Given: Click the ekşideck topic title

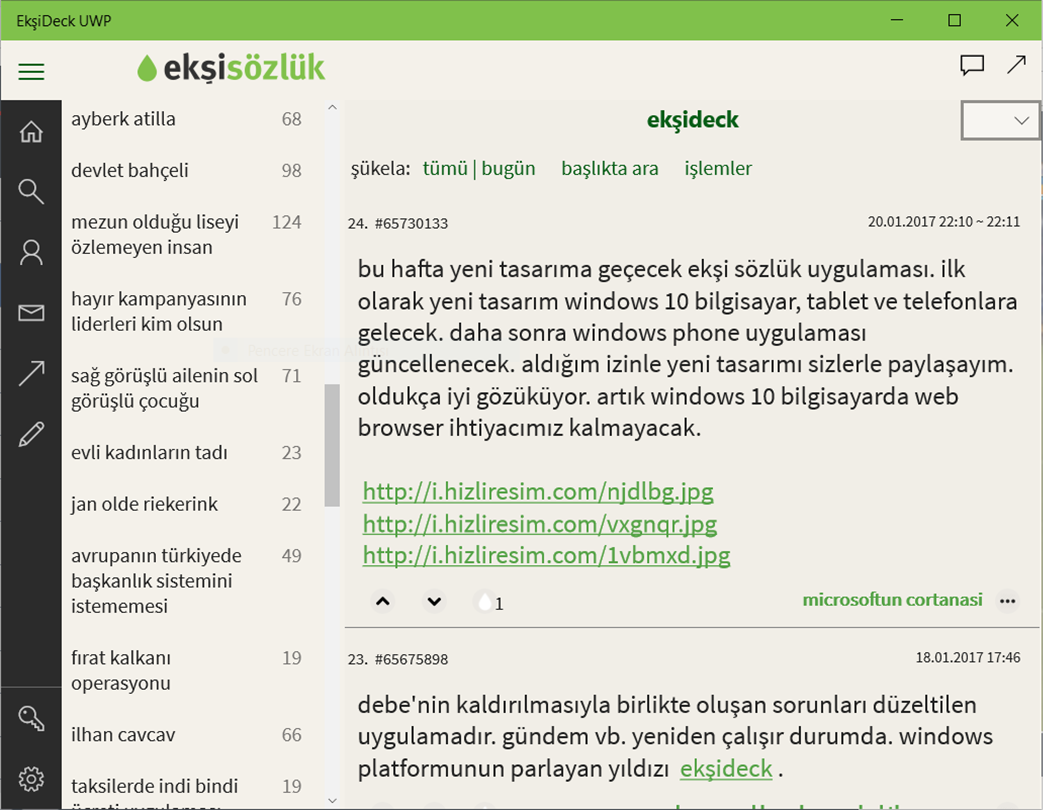Looking at the screenshot, I should point(692,120).
